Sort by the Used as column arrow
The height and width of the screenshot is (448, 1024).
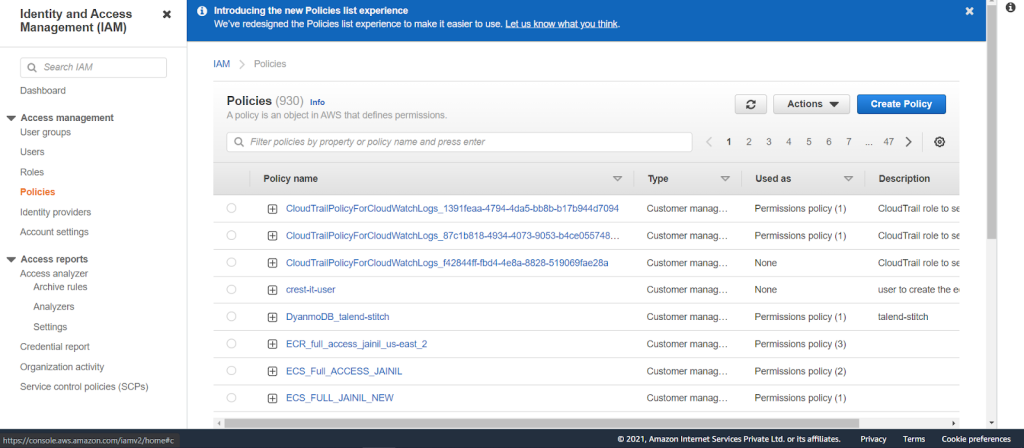[848, 179]
